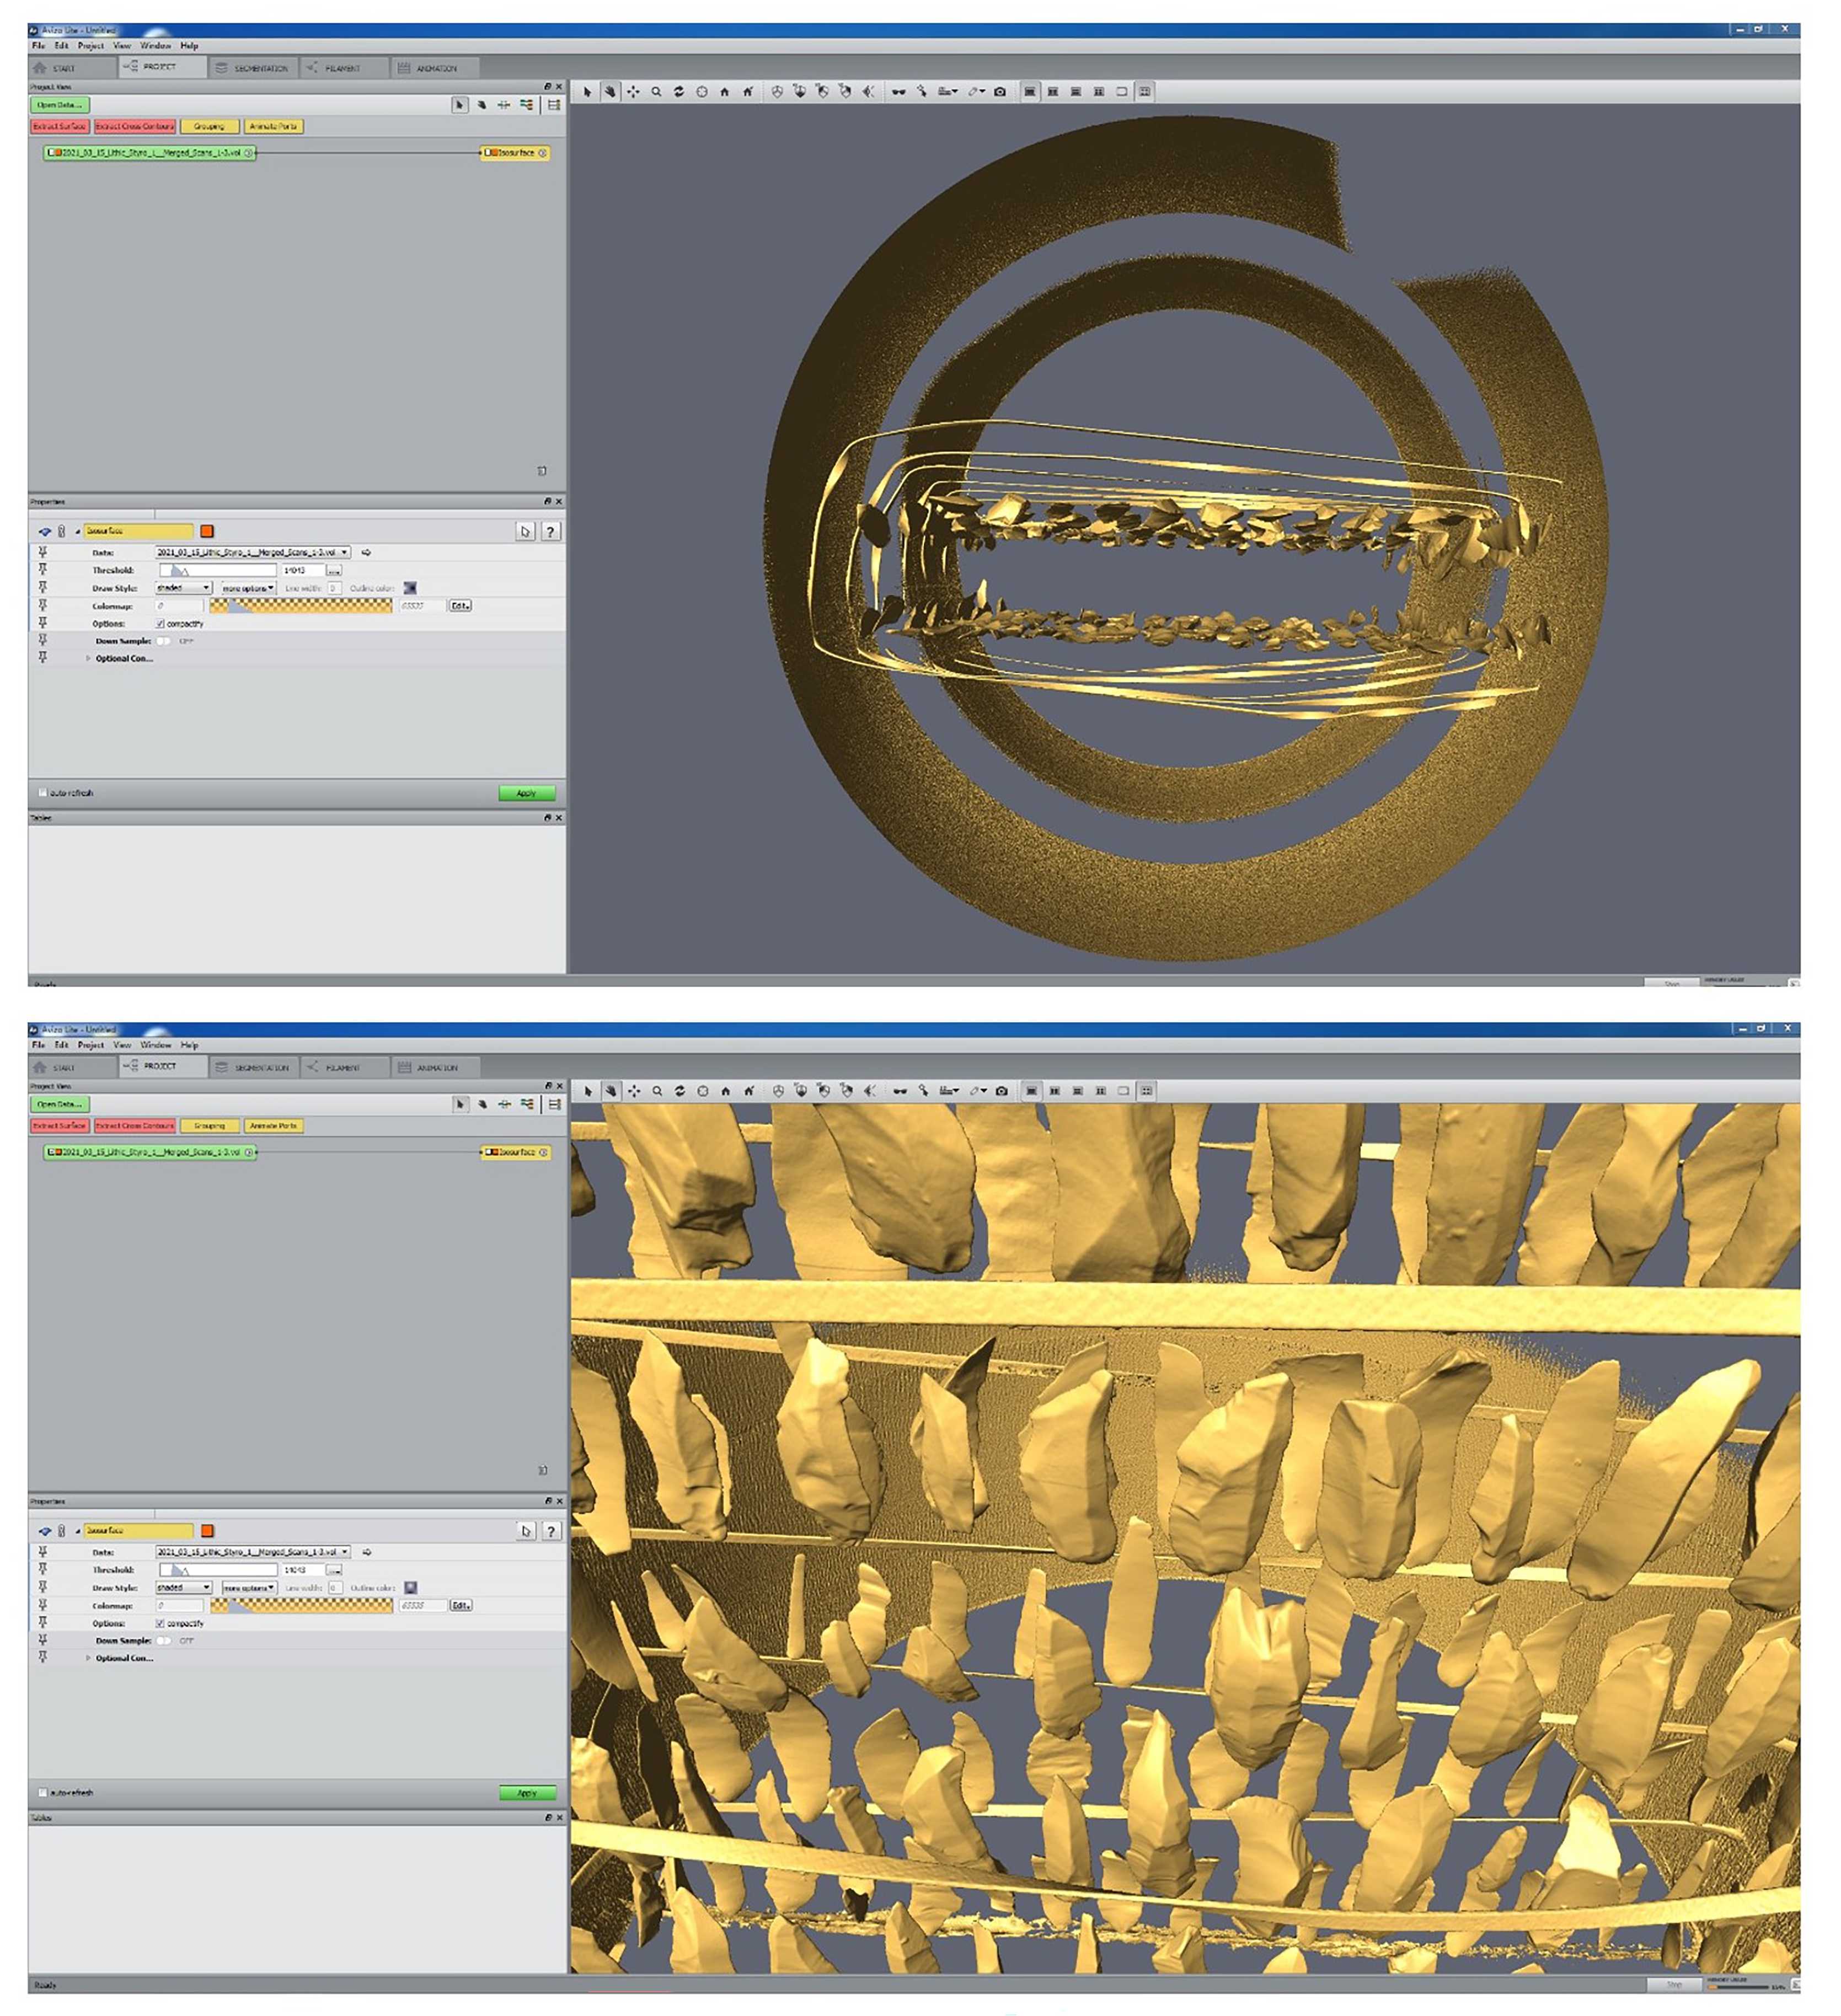This screenshot has height=2016, width=1841.
Task: Open Project menu in upper window
Action: (91, 46)
